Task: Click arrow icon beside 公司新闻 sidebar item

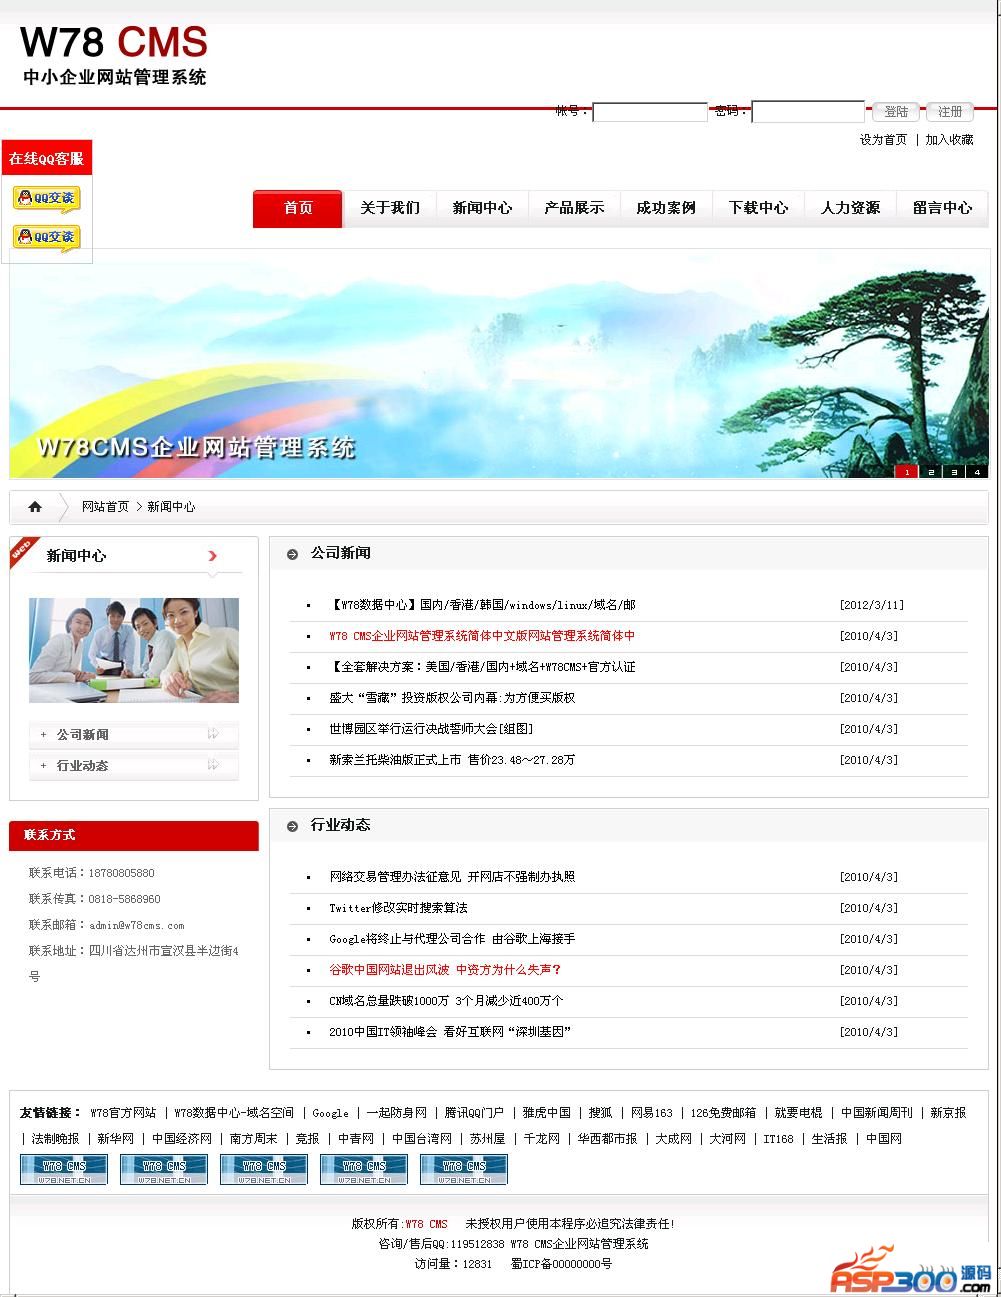Action: (213, 734)
